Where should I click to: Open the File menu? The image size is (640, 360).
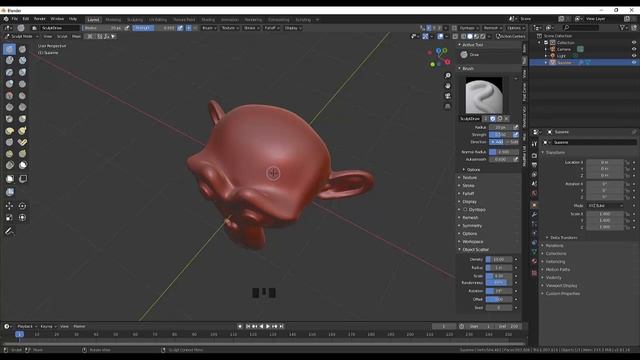click(15, 19)
